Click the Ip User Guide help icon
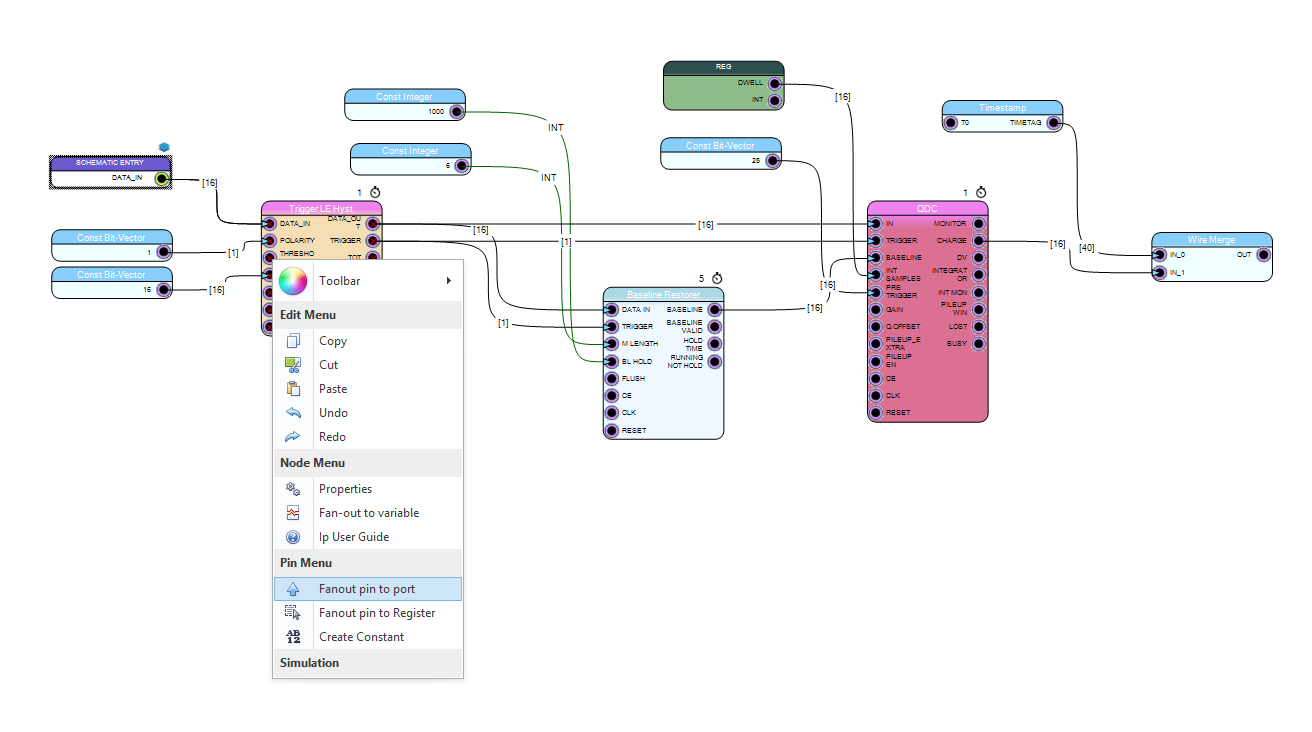Viewport: 1312px width, 732px height. pyautogui.click(x=293, y=537)
